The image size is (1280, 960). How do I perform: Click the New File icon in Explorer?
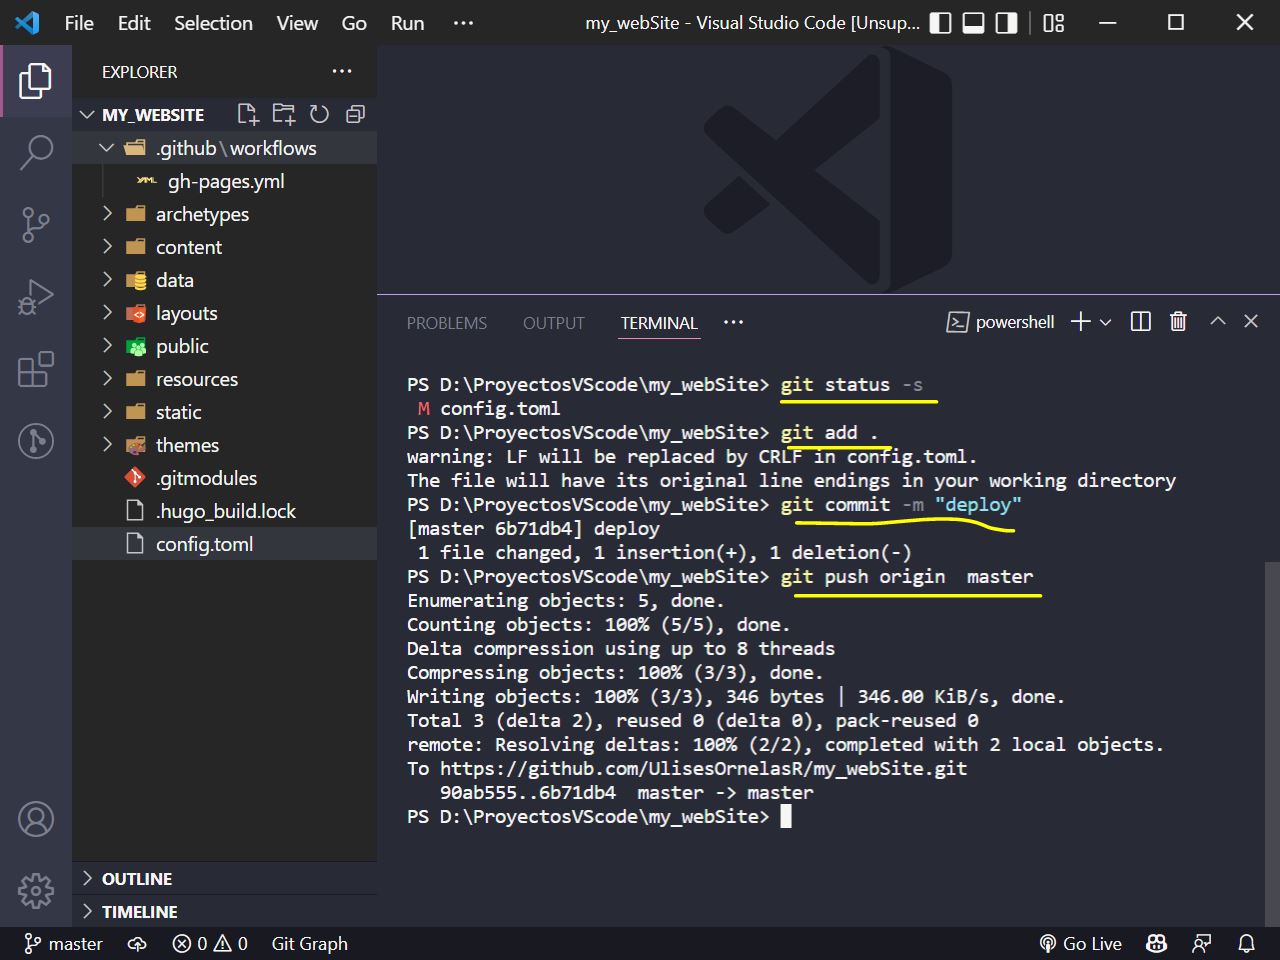click(247, 114)
